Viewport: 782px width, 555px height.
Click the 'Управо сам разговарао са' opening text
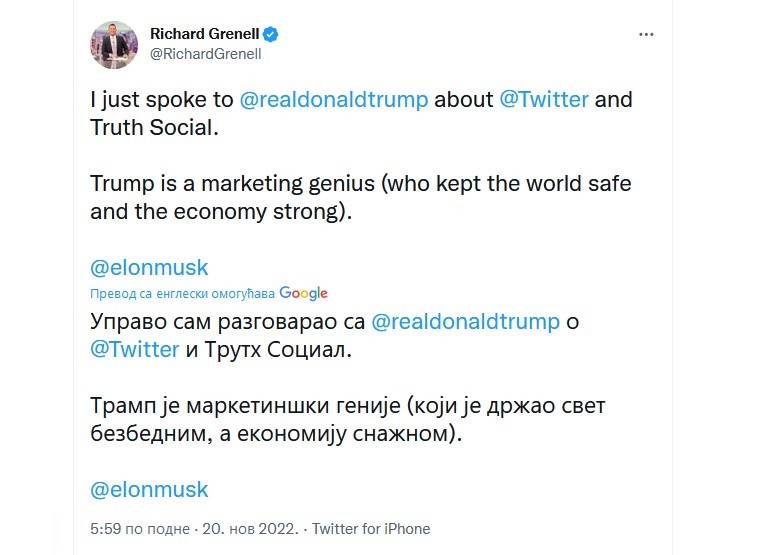[x=227, y=322]
